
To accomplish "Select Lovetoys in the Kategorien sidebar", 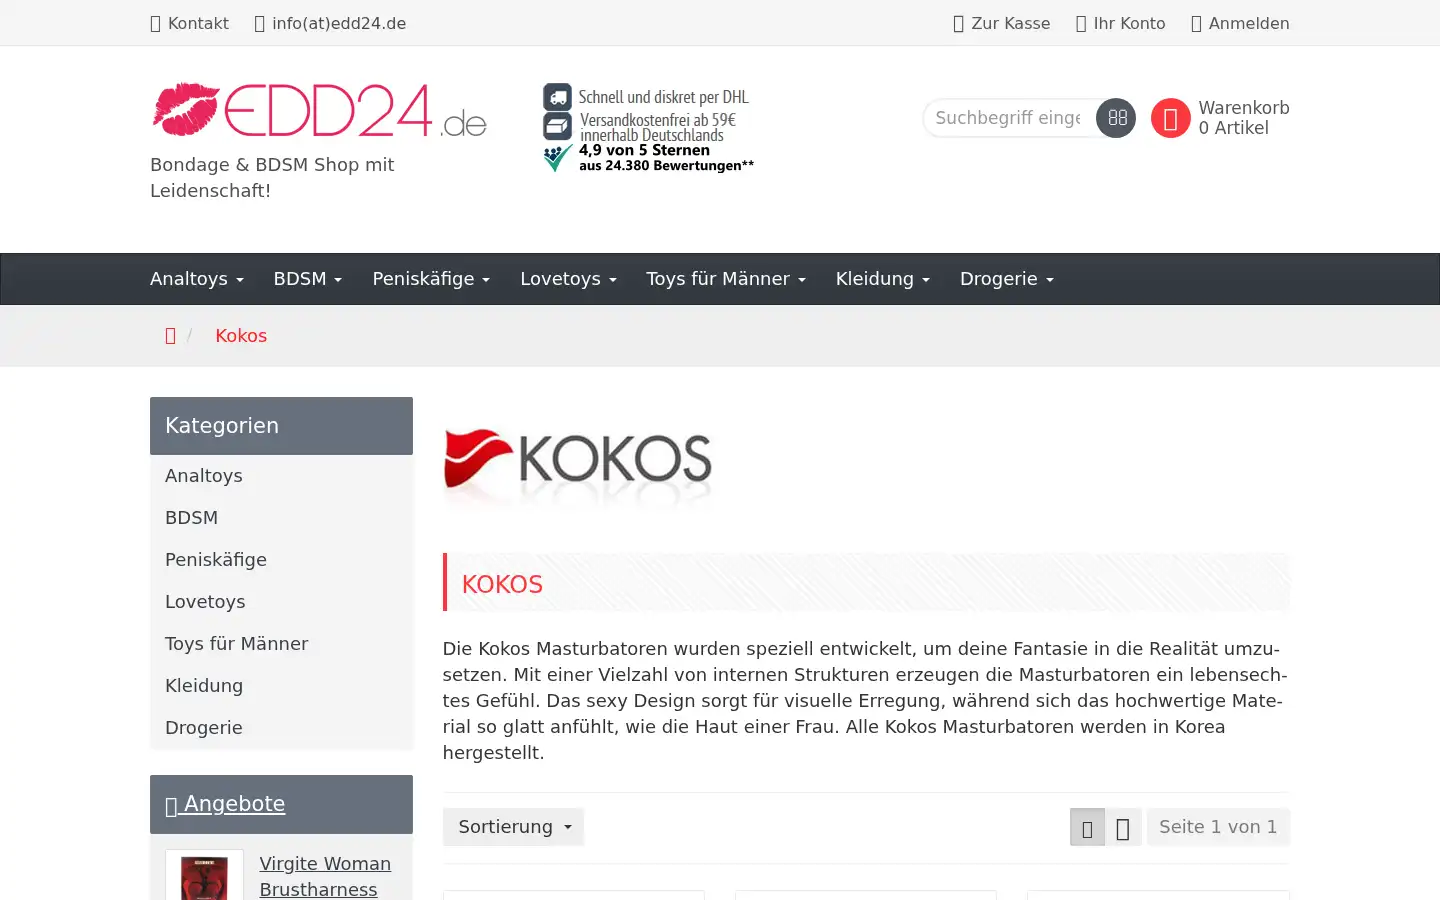I will (x=281, y=602).
